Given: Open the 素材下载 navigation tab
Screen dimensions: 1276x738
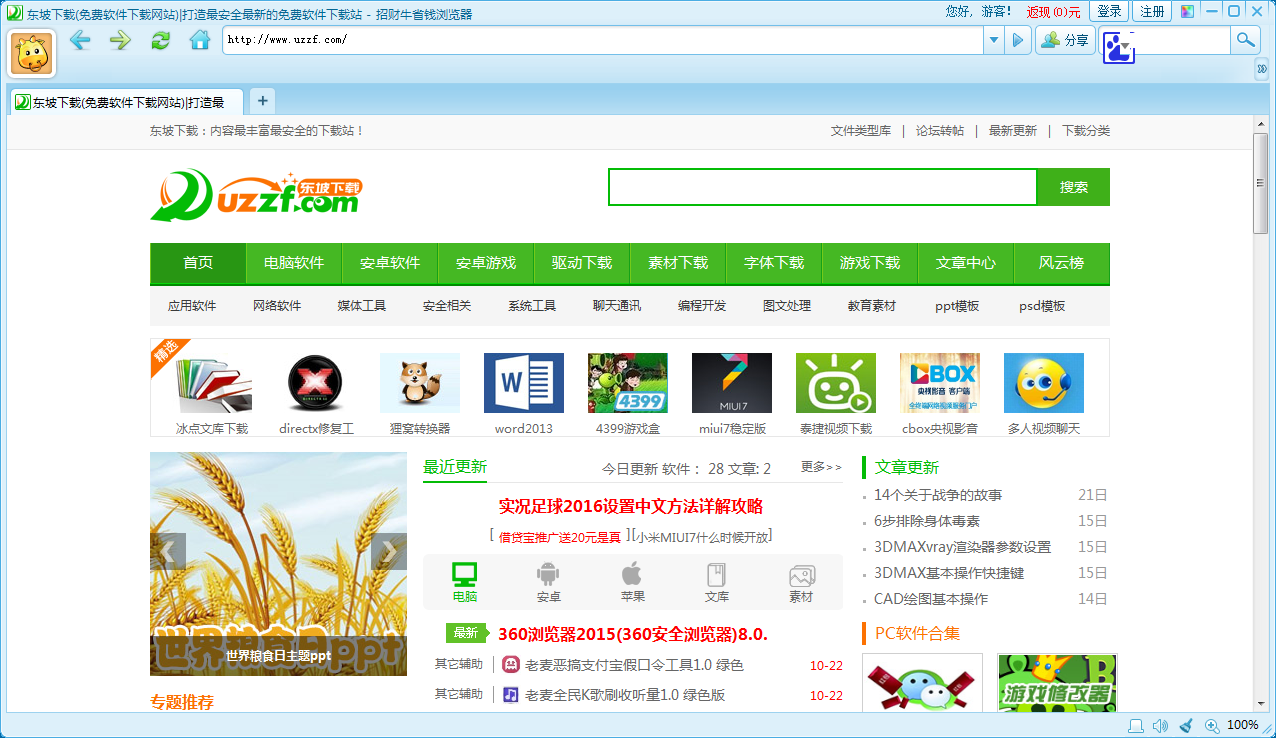Looking at the screenshot, I should pos(678,263).
